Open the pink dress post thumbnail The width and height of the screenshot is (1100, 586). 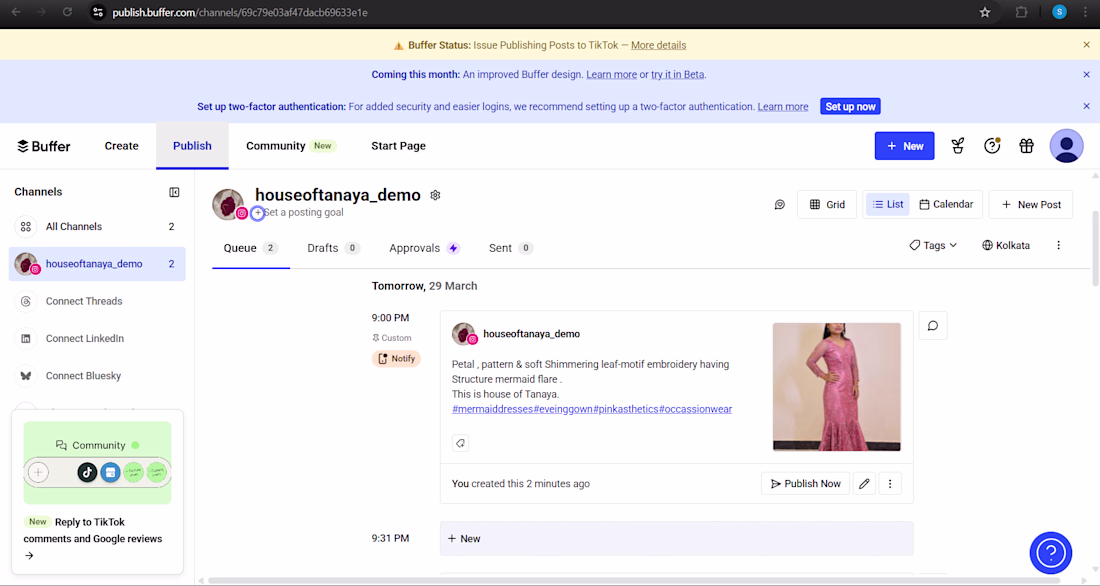tap(836, 387)
